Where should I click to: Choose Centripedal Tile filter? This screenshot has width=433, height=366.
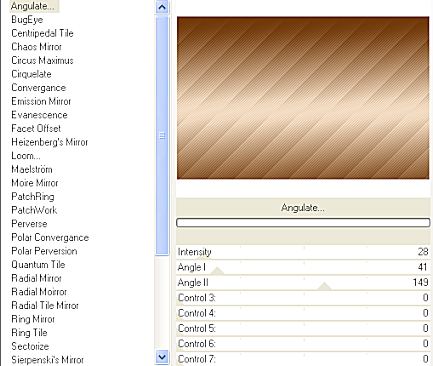[x=42, y=33]
